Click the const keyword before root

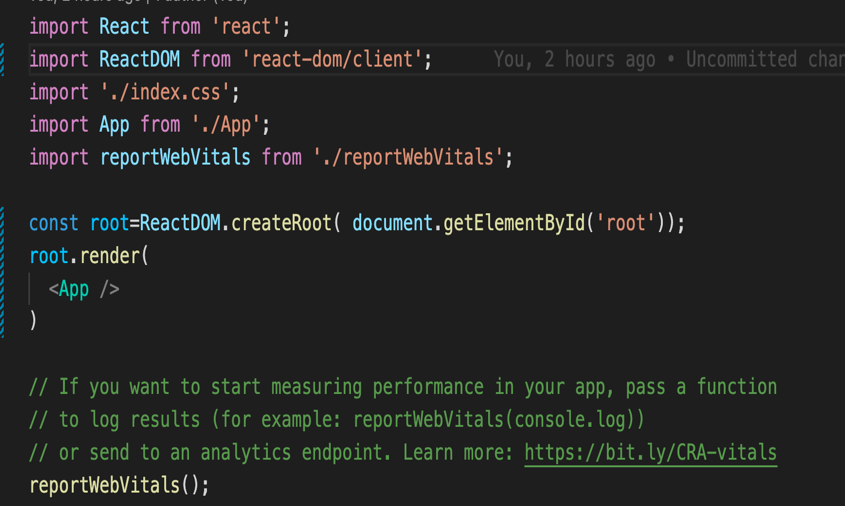coord(54,223)
